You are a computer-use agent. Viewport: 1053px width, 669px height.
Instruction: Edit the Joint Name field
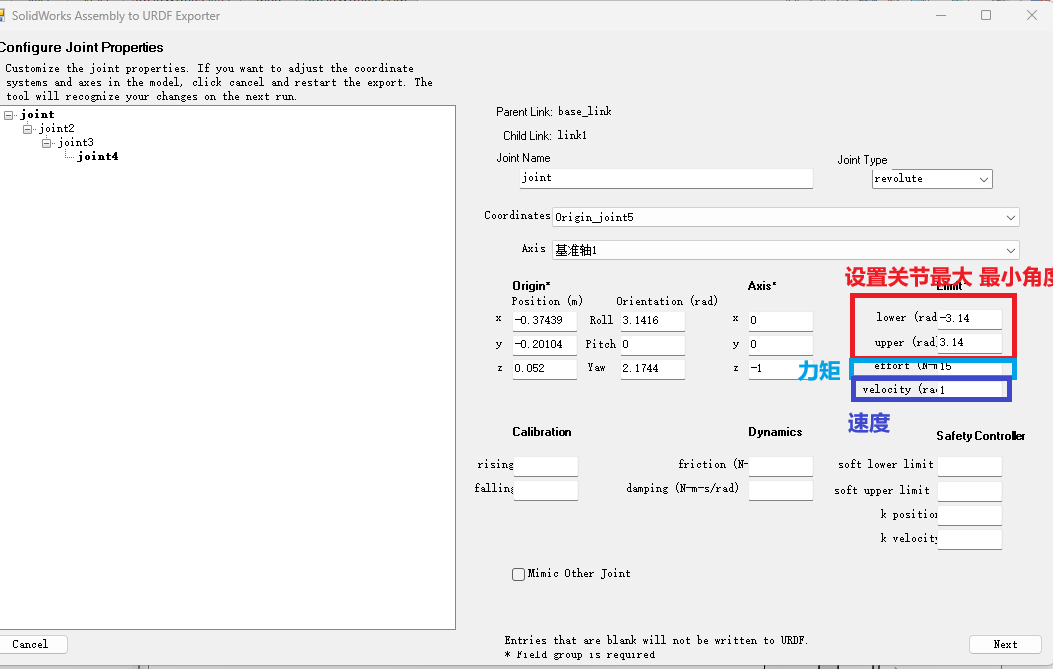(666, 178)
